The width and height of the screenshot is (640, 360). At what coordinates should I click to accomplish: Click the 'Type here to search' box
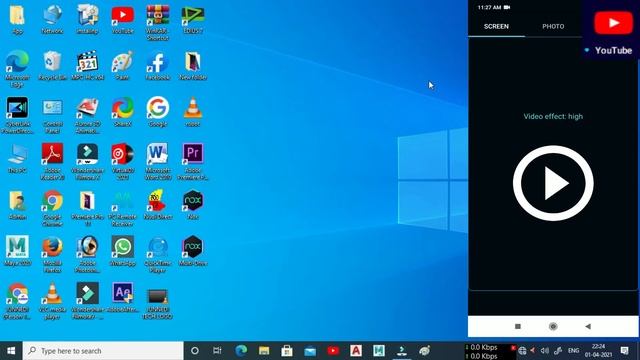(x=103, y=351)
